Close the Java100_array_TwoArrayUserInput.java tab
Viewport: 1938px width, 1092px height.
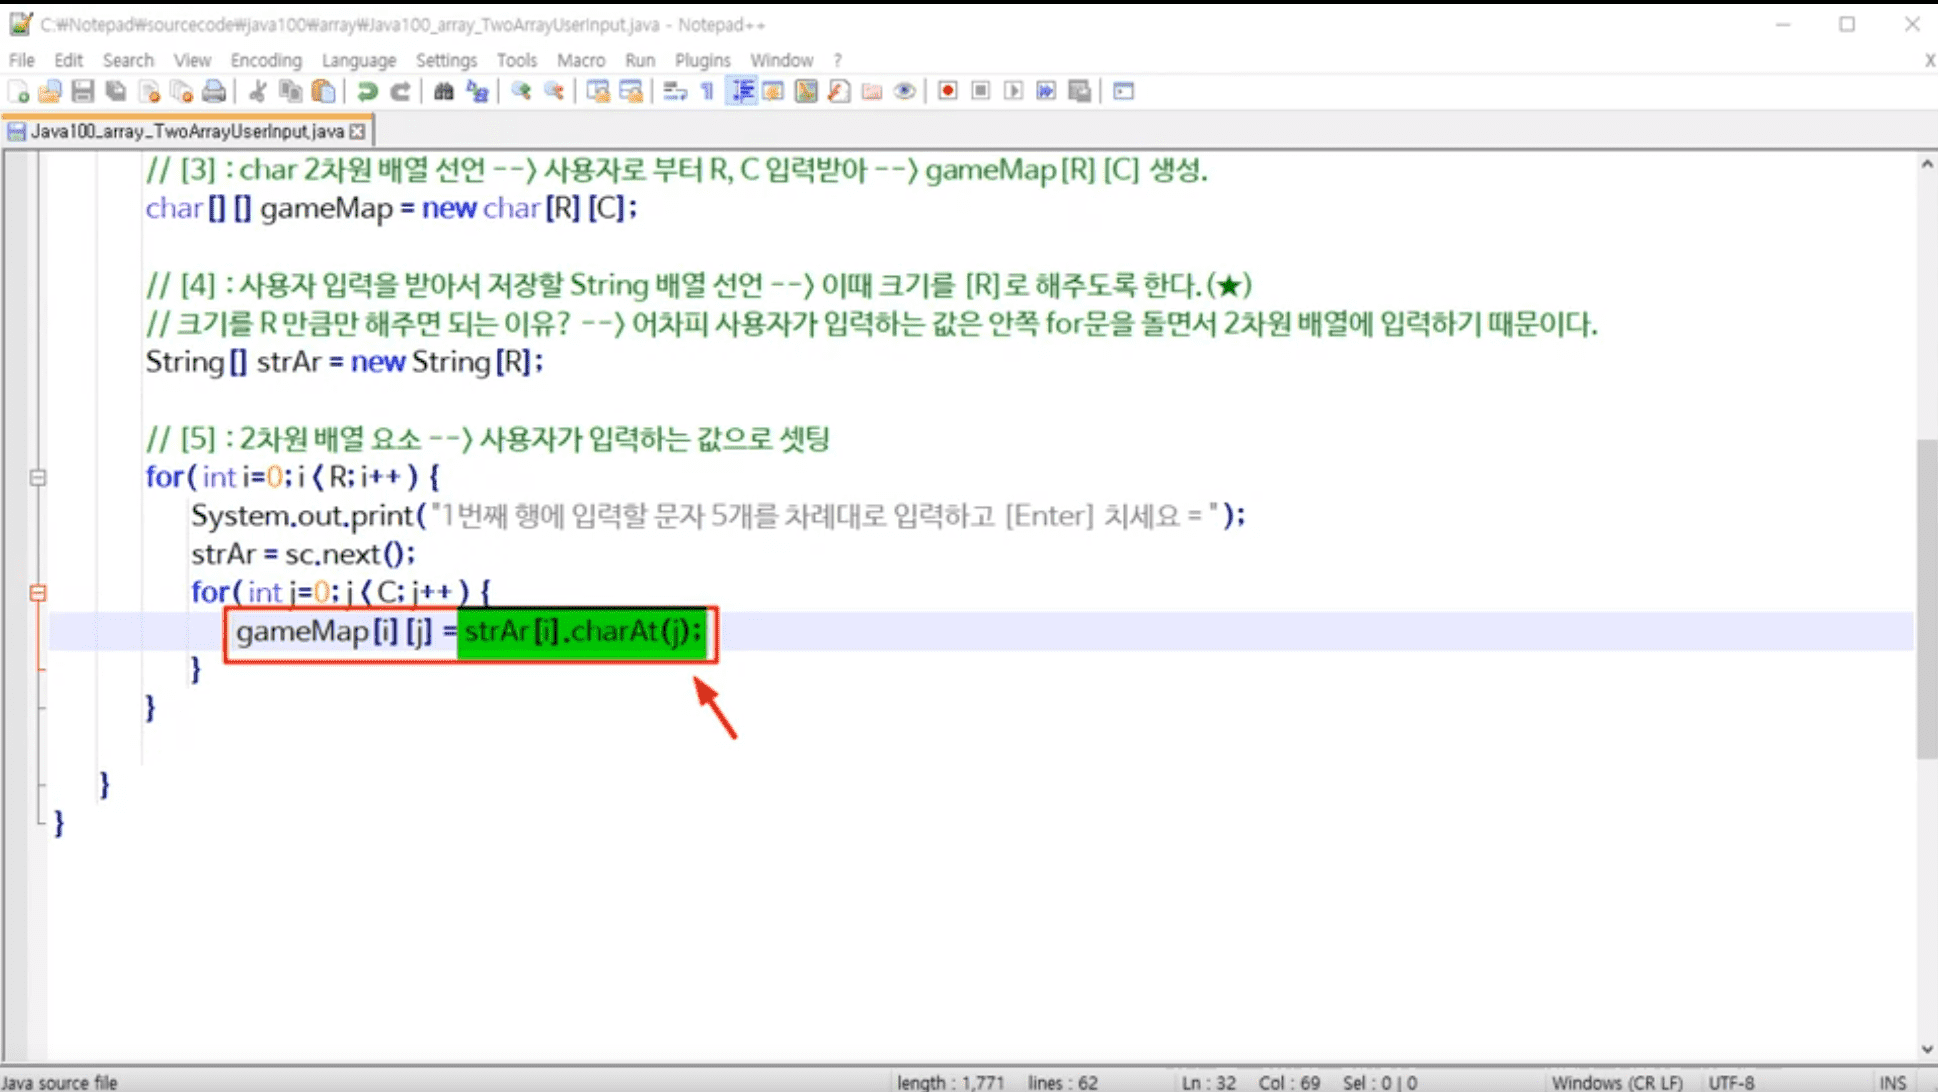(357, 131)
